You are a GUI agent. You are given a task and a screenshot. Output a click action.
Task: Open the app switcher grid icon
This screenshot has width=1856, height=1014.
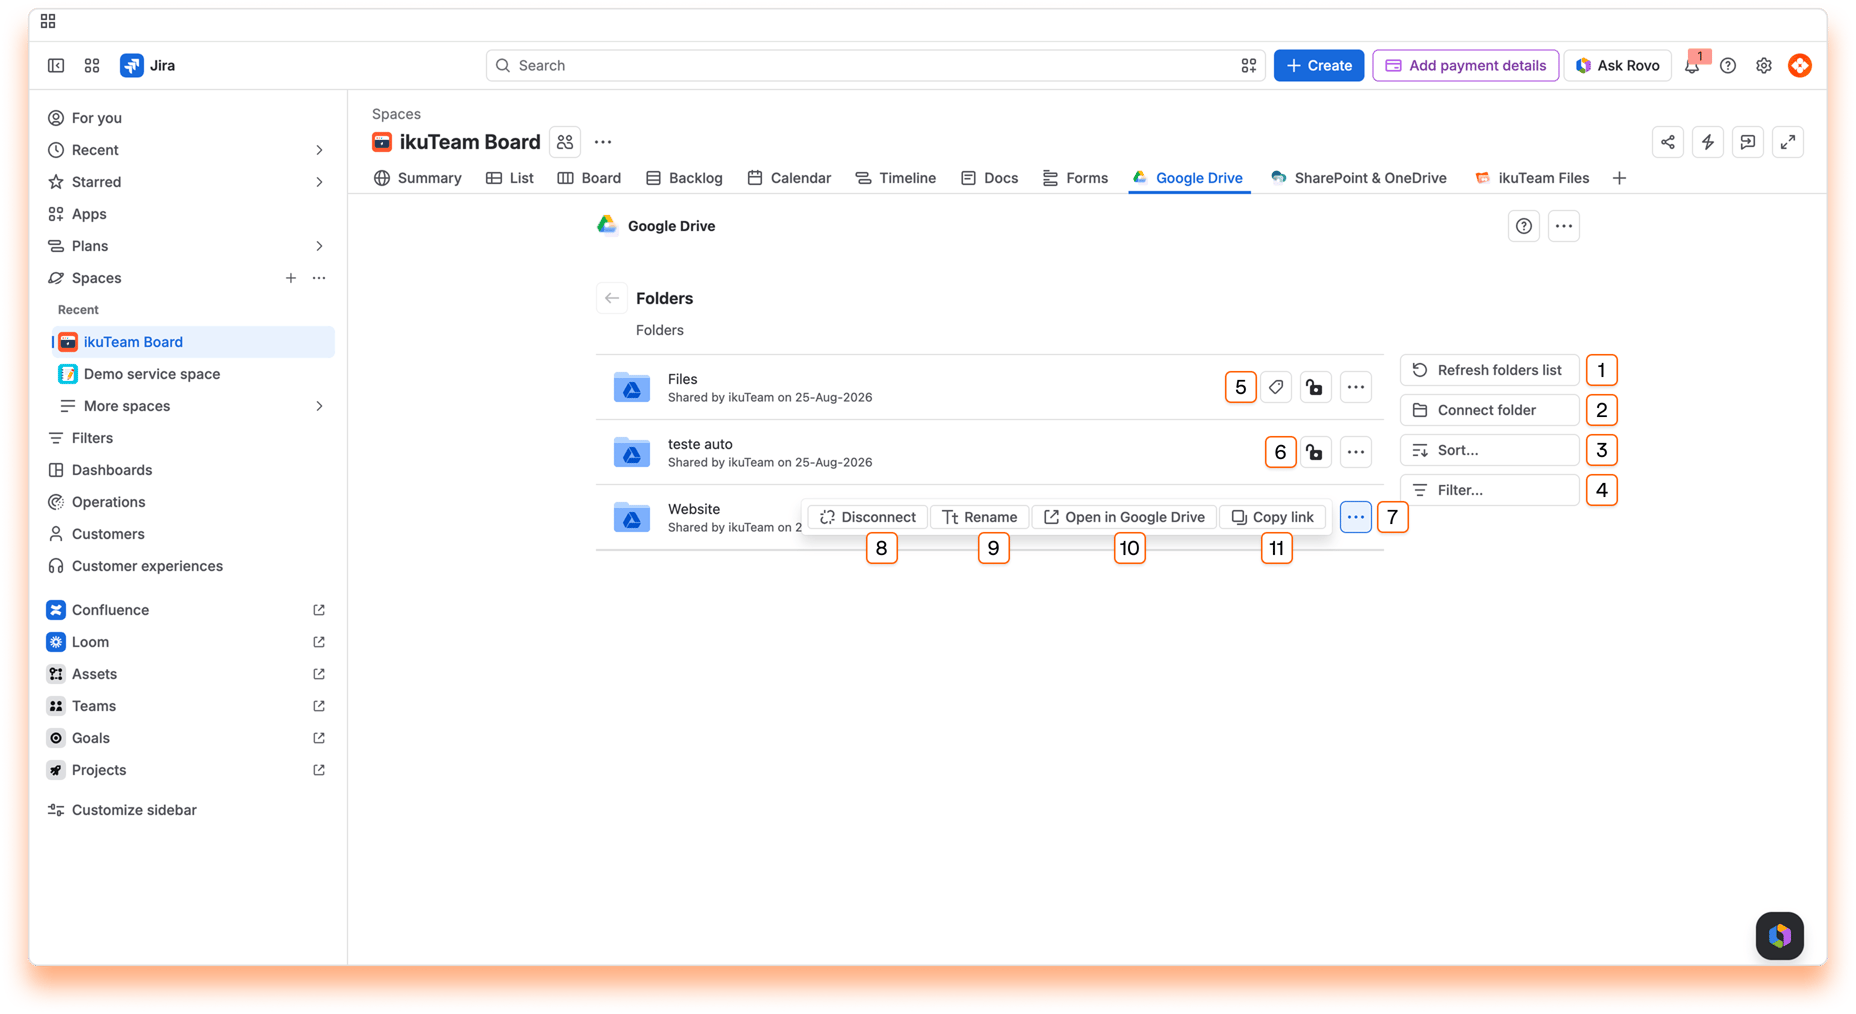click(92, 65)
